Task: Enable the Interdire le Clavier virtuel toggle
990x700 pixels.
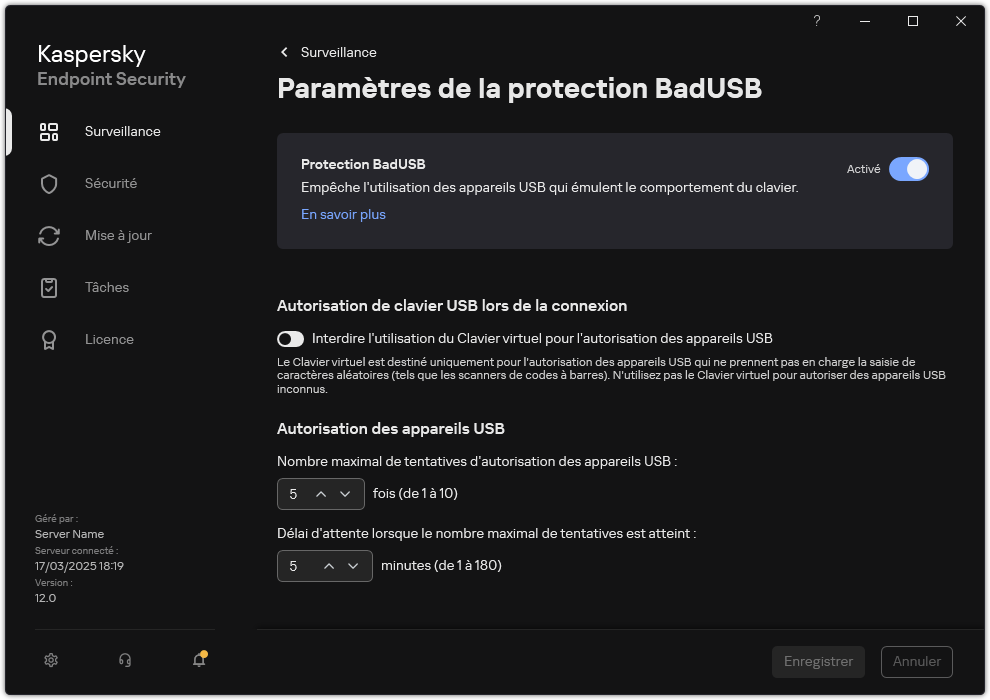Action: 291,338
